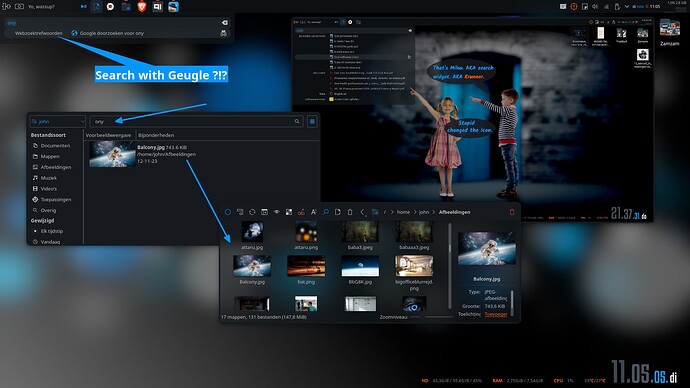This screenshot has width=690, height=388.
Task: Click the rename text icon in Dolphin toolbar
Action: (x=313, y=212)
